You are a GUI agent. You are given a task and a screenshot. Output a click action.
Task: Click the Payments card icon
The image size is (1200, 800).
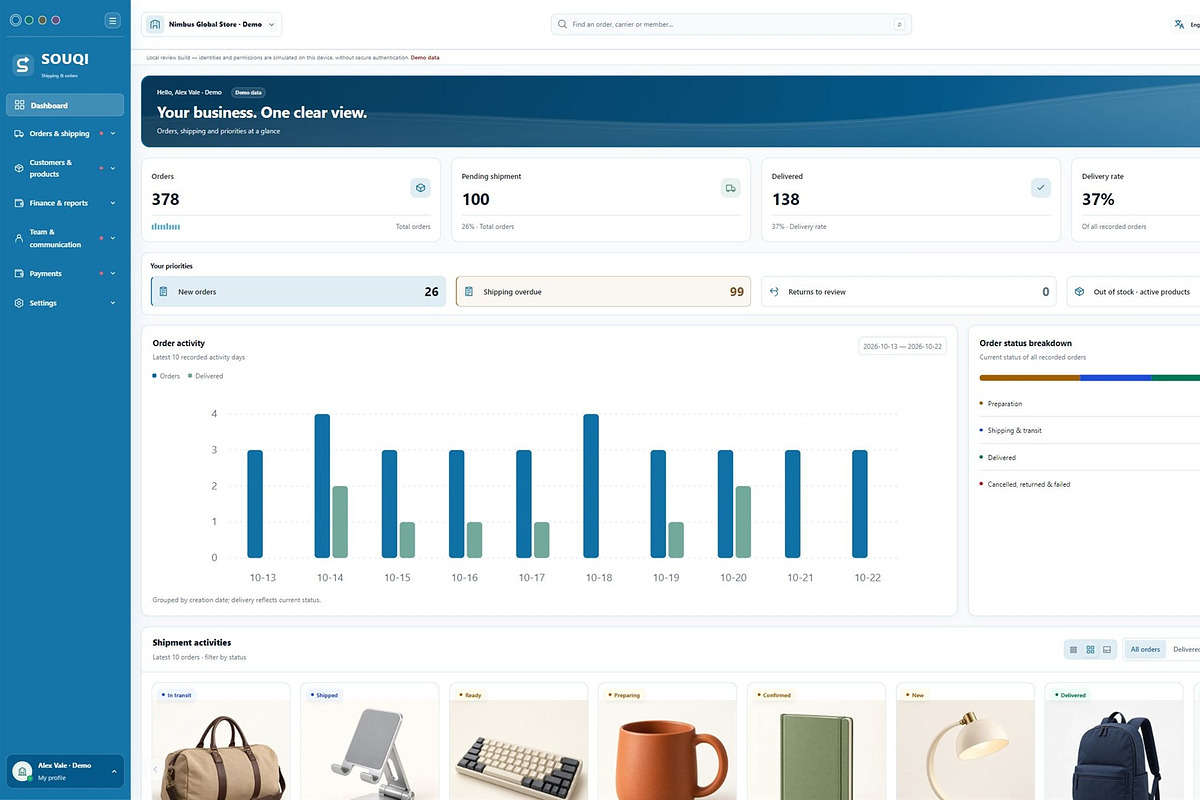tap(19, 273)
